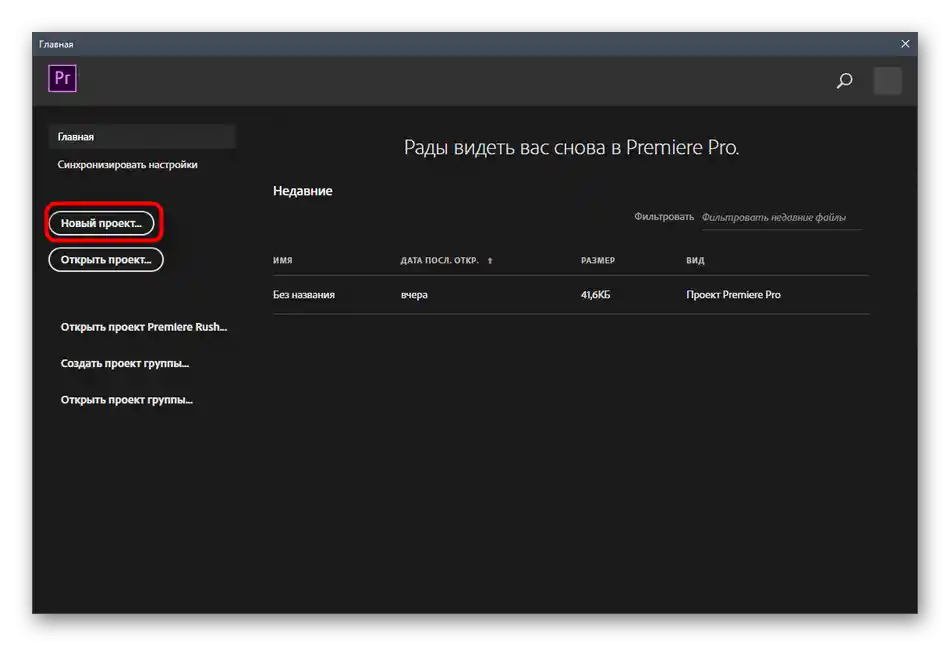This screenshot has height=646, width=950.
Task: Click the Недавние heading
Action: (x=302, y=191)
